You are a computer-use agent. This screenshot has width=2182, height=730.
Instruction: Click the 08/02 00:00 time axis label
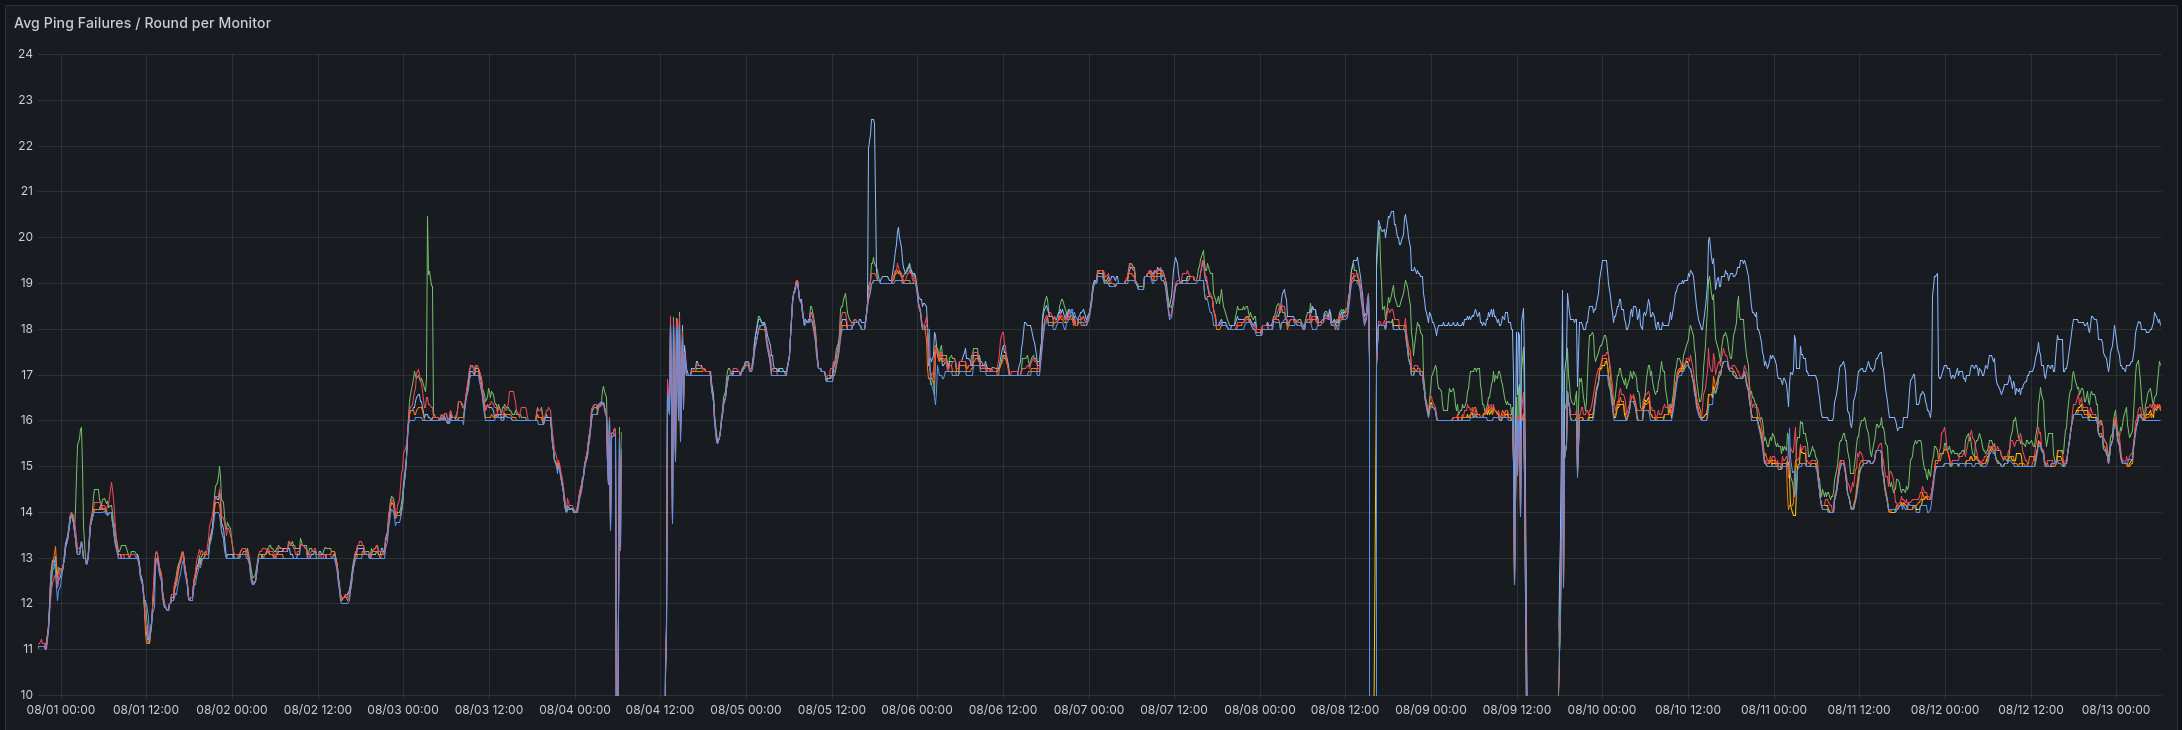pos(232,710)
